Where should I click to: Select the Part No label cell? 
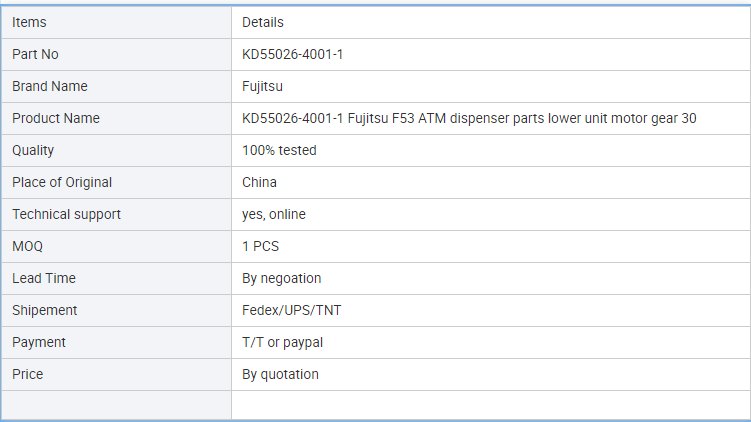[116, 55]
